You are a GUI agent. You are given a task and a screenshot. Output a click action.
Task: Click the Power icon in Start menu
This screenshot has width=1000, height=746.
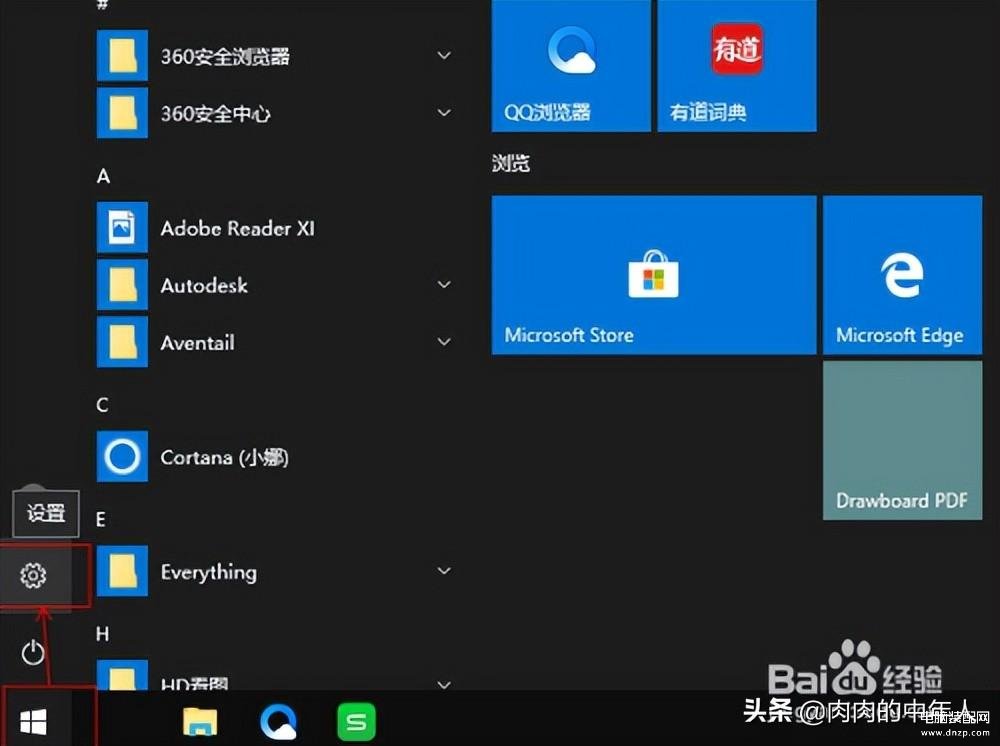coord(33,653)
